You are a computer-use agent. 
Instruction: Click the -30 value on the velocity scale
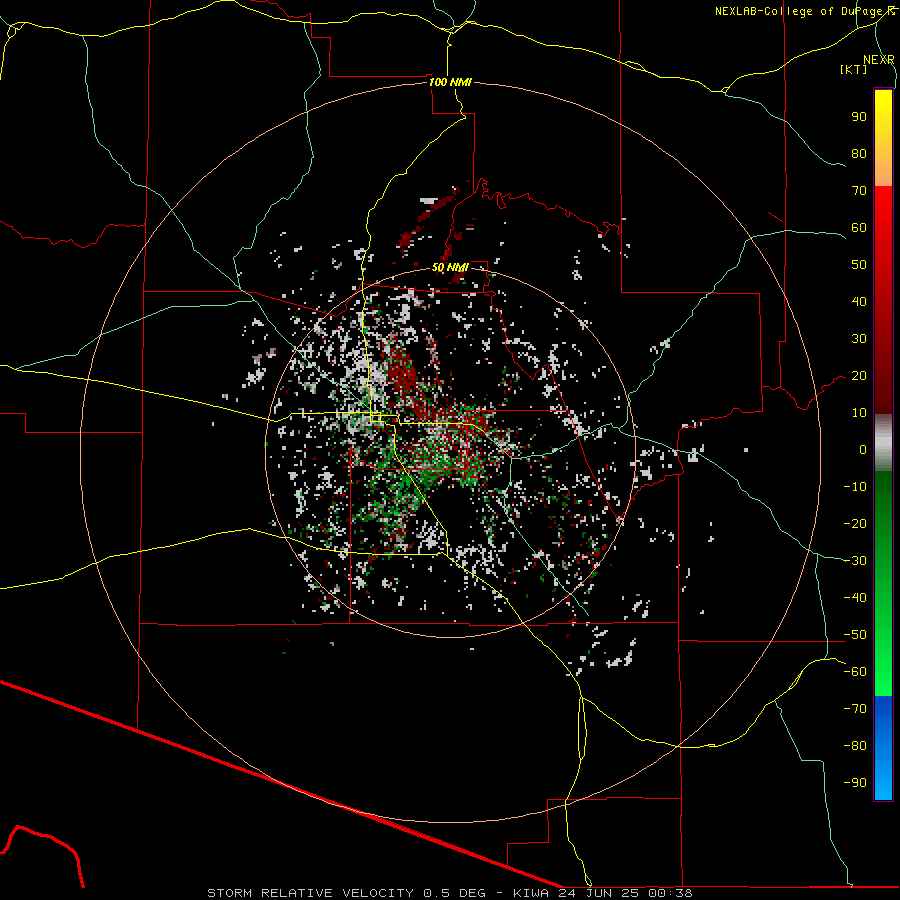[x=855, y=561]
